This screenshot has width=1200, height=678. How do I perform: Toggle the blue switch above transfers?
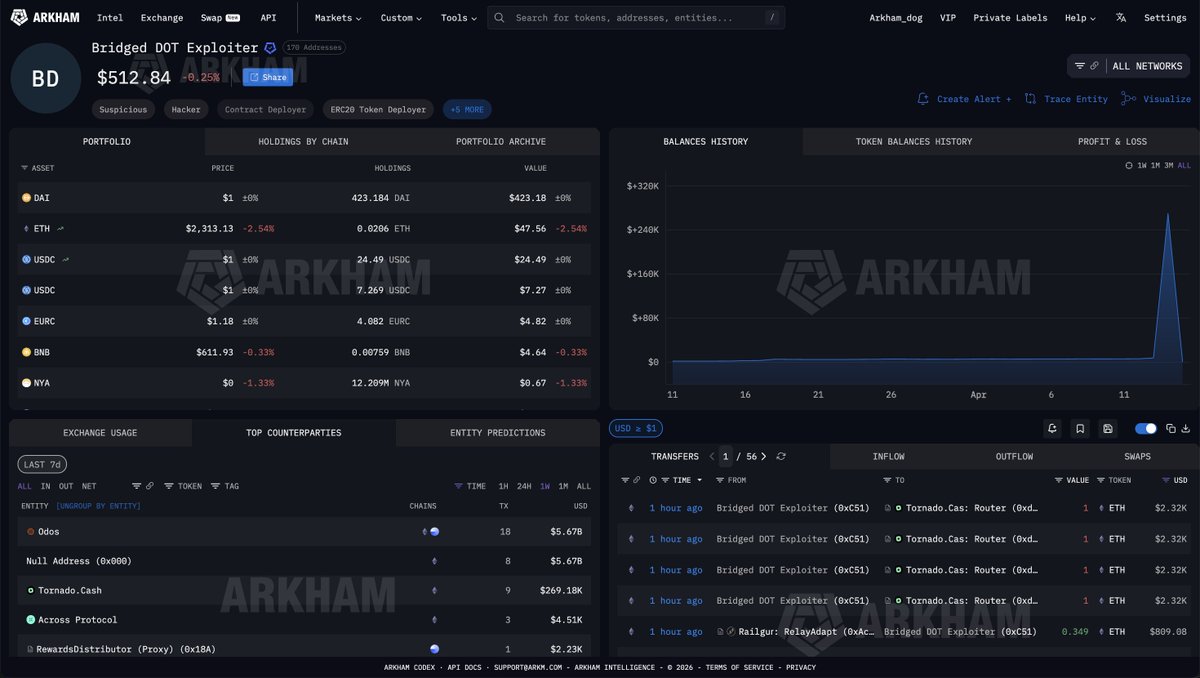click(x=1146, y=428)
